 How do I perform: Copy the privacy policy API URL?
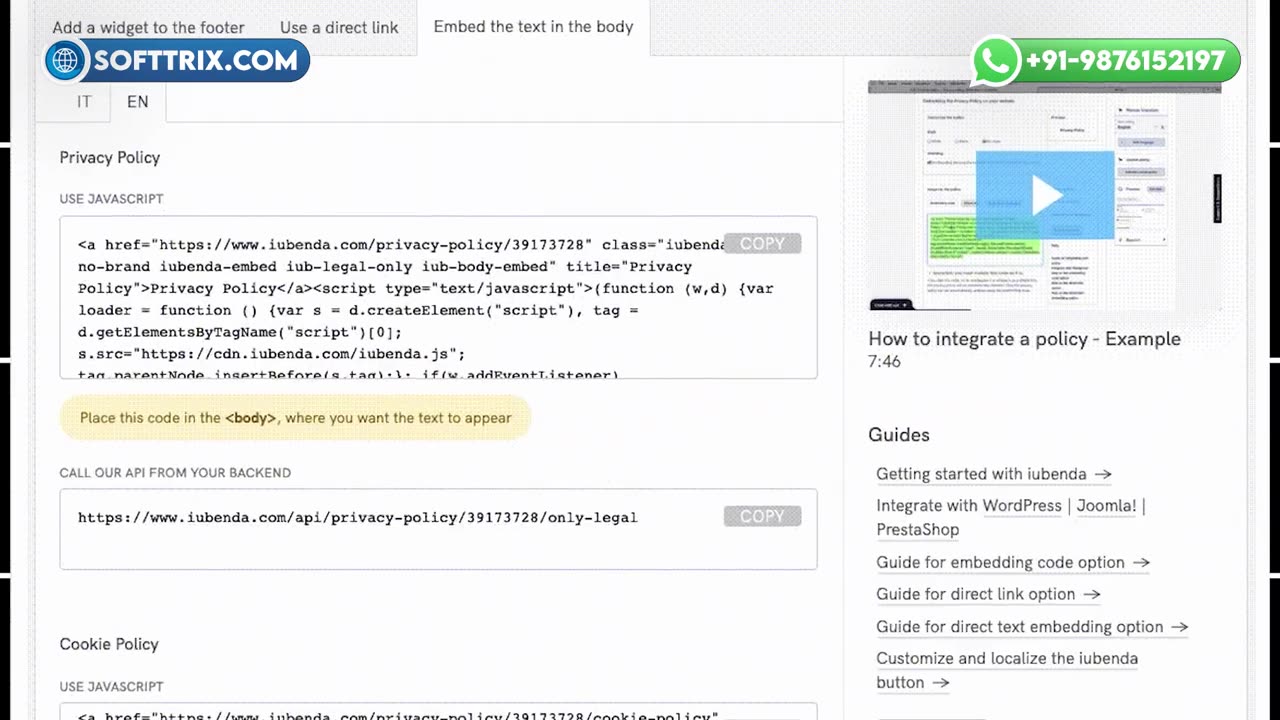coord(762,516)
